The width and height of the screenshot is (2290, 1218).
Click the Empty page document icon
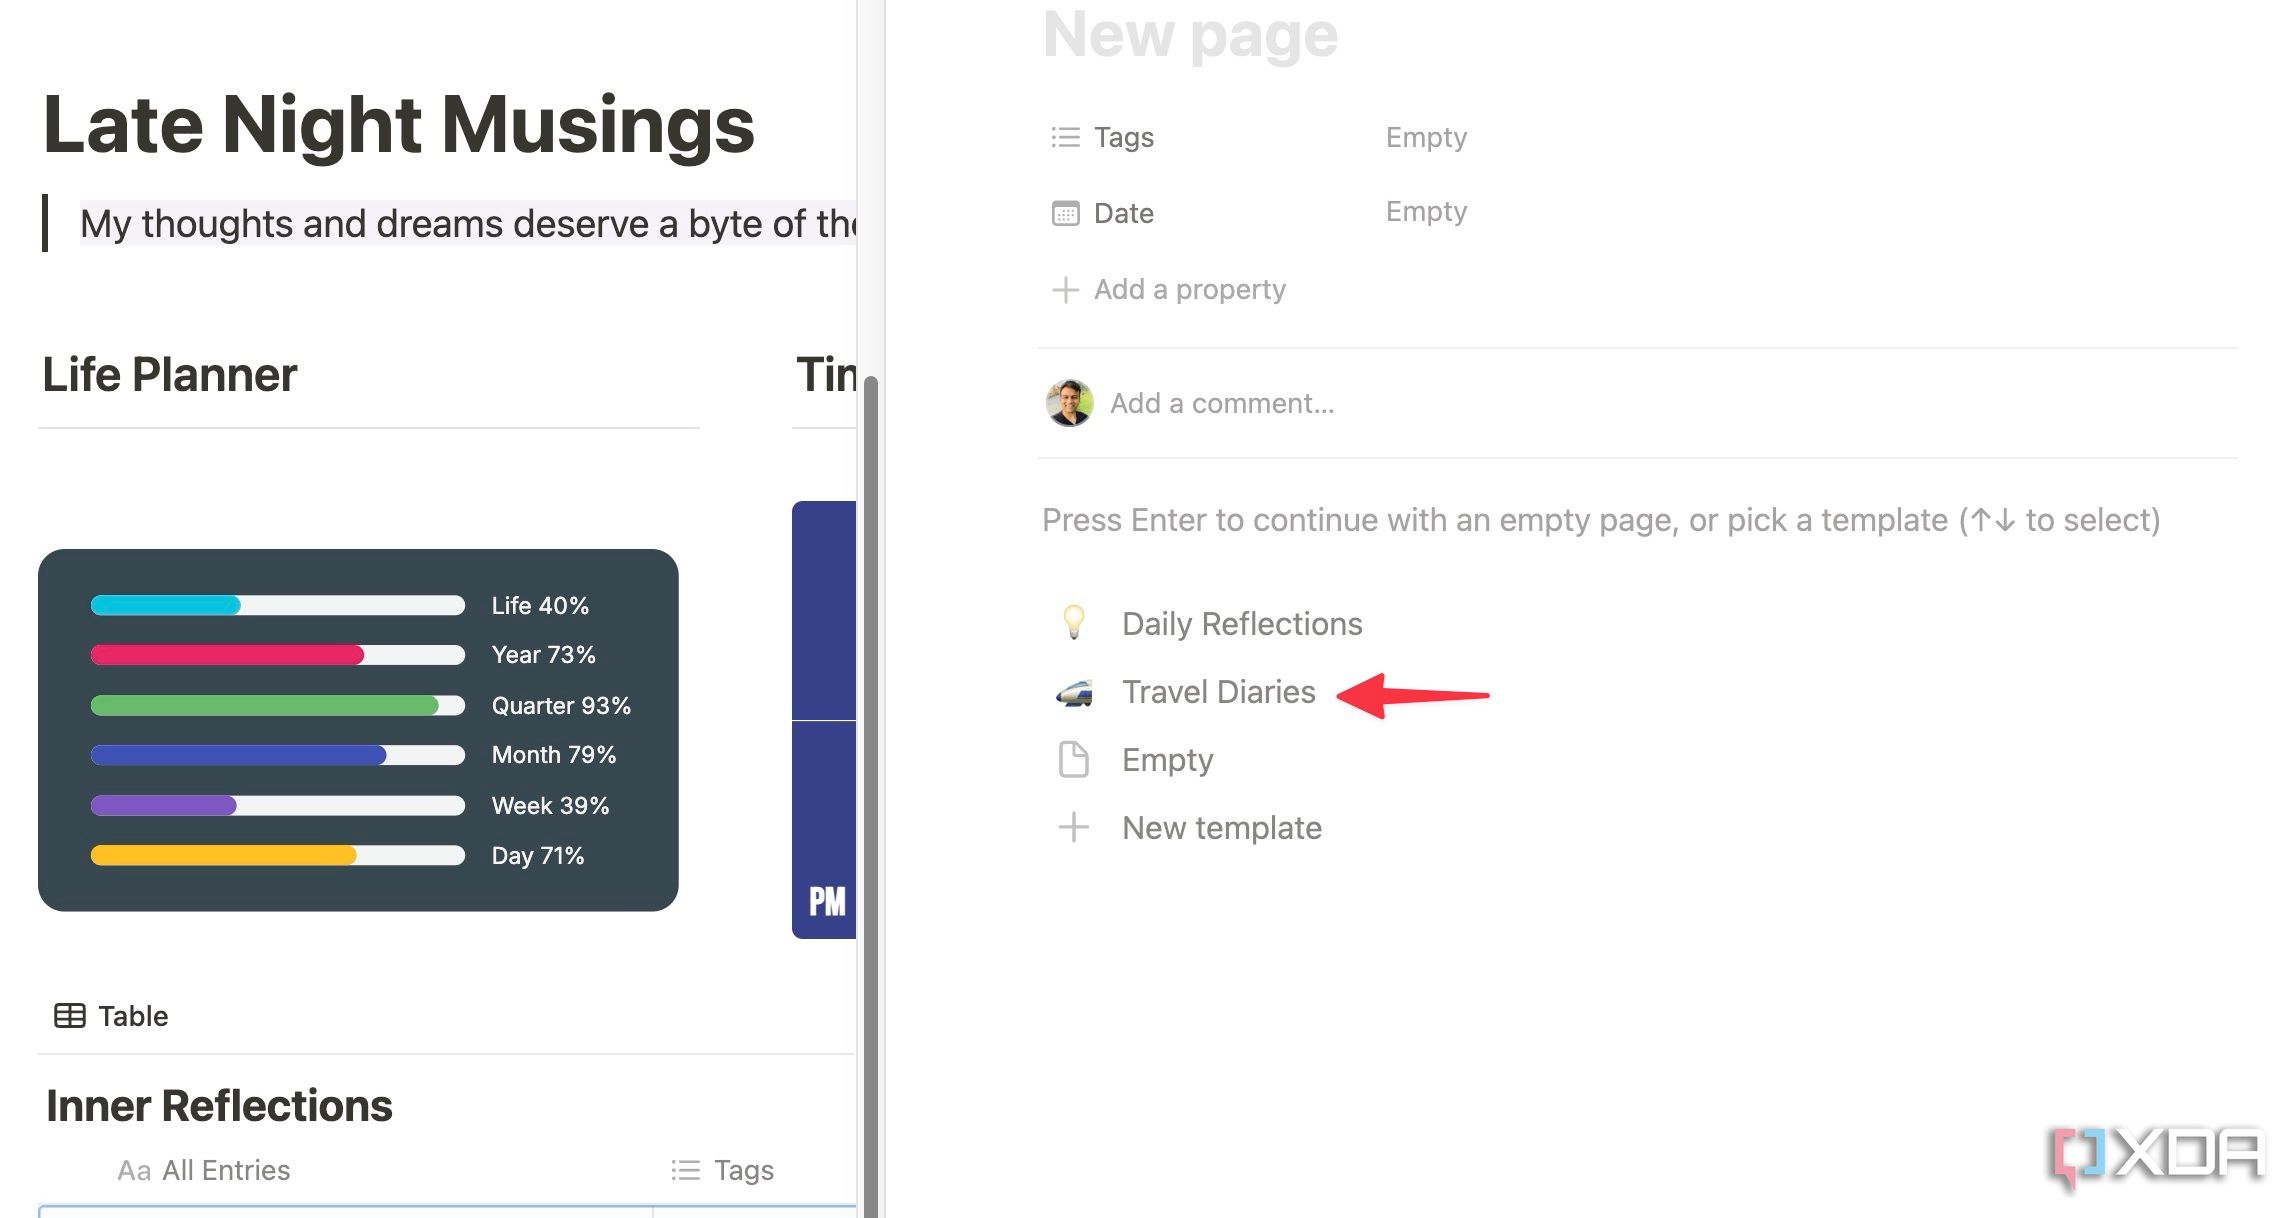(x=1074, y=757)
